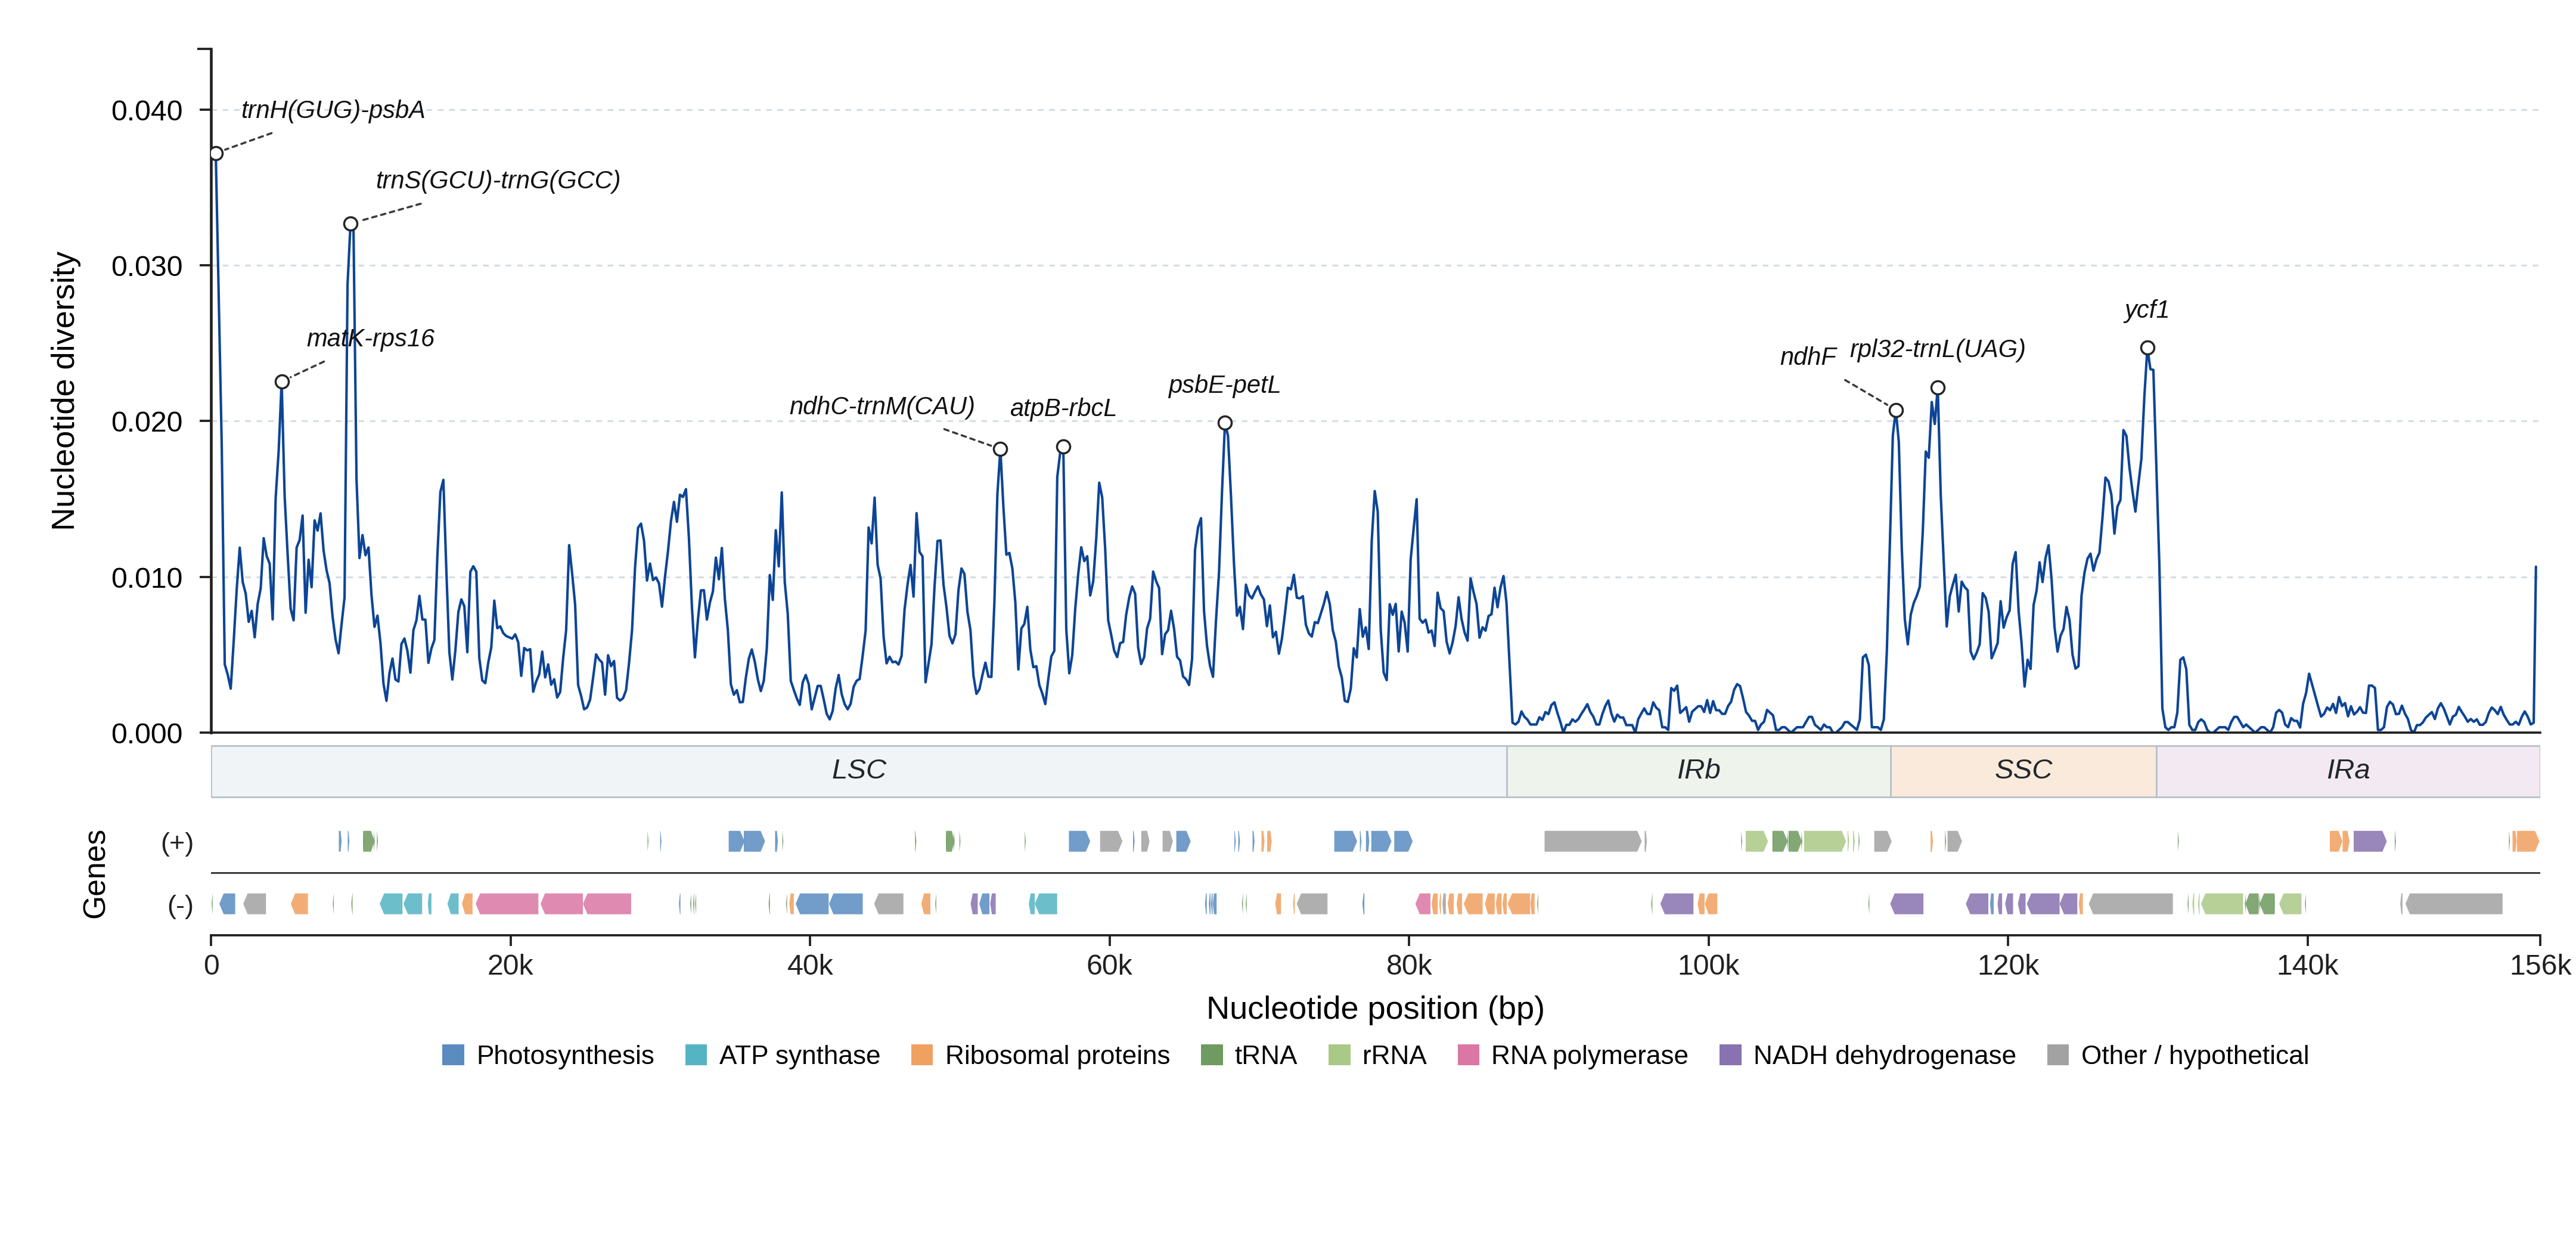Select the '120k' x-axis tick label

(x=2008, y=966)
